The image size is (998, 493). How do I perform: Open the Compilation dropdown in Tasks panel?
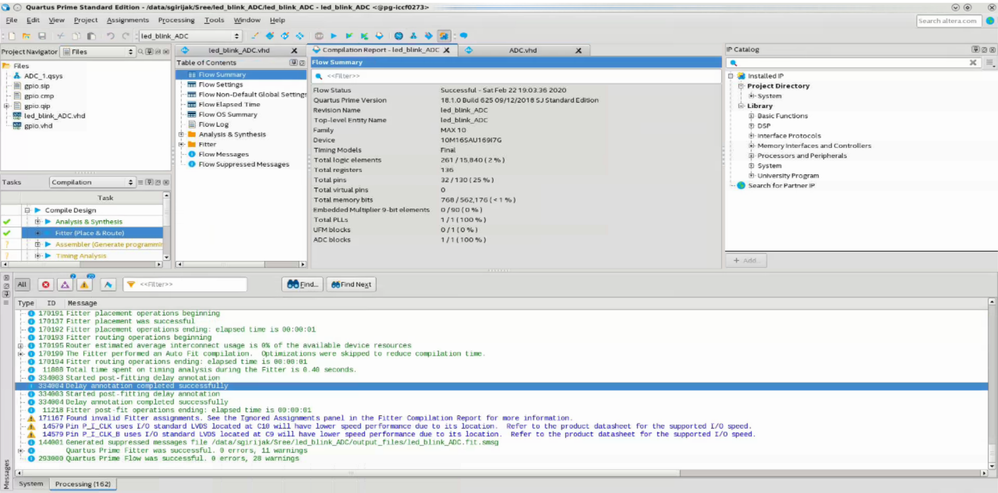[x=92, y=182]
